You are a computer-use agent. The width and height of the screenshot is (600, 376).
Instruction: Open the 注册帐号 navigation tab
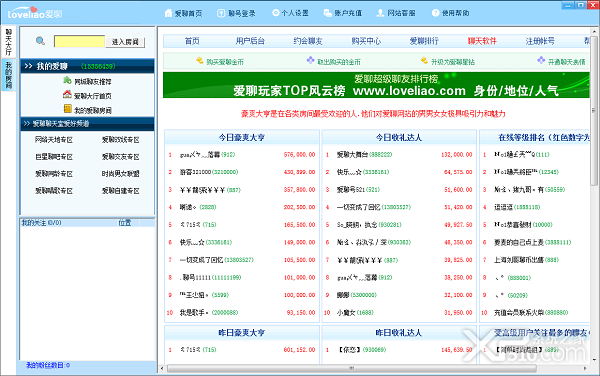540,41
